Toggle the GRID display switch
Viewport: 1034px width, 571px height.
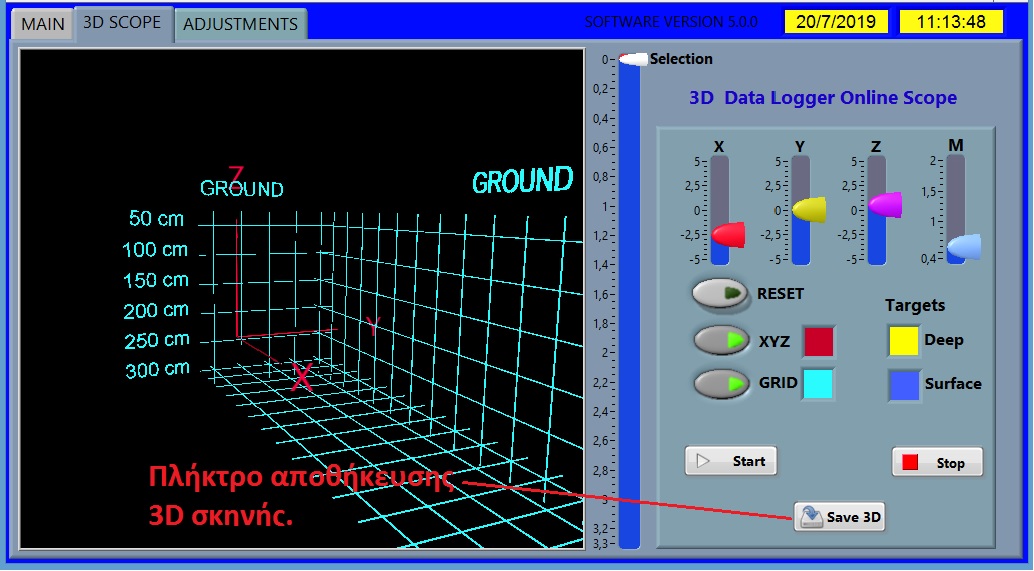[x=722, y=383]
